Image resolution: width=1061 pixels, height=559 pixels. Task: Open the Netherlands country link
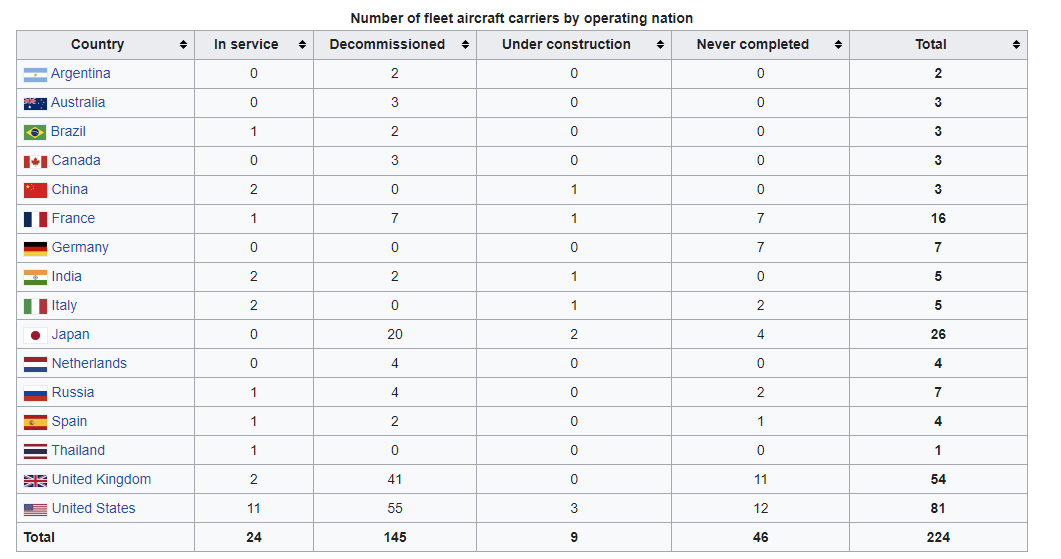click(x=89, y=363)
